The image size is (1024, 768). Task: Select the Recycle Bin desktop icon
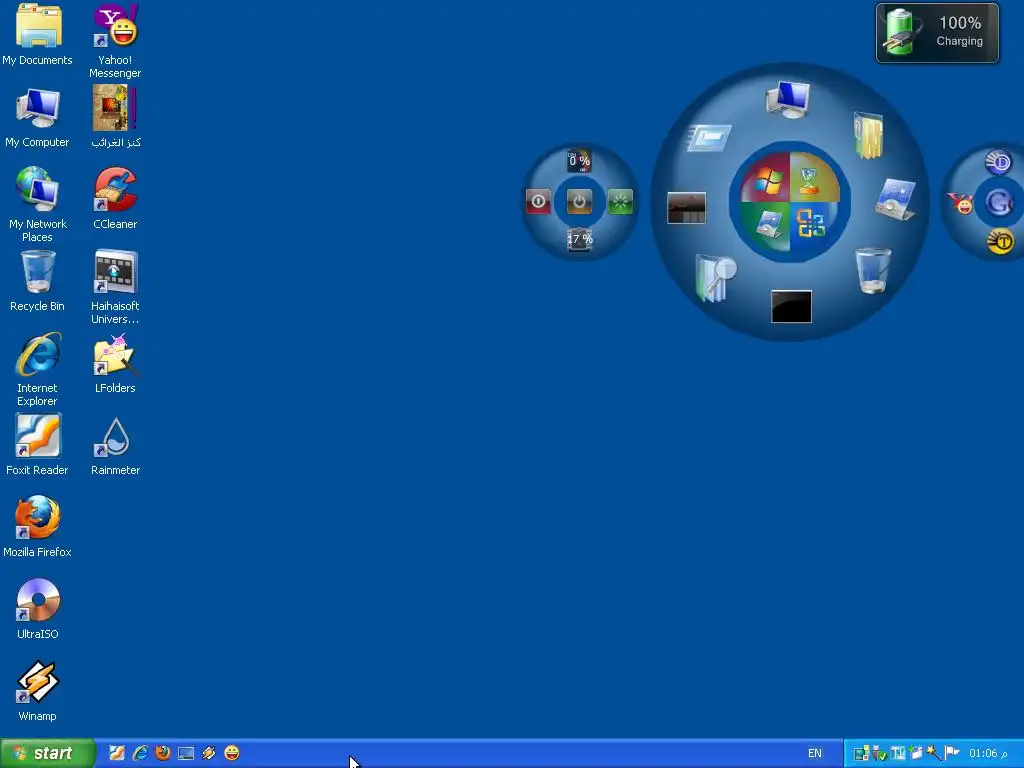(37, 281)
